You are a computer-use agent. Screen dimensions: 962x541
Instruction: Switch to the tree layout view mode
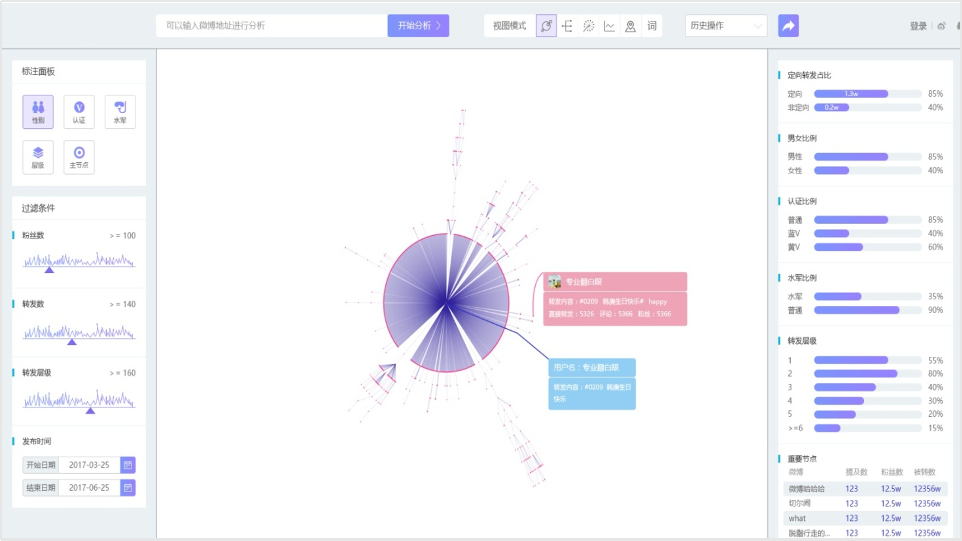click(568, 26)
